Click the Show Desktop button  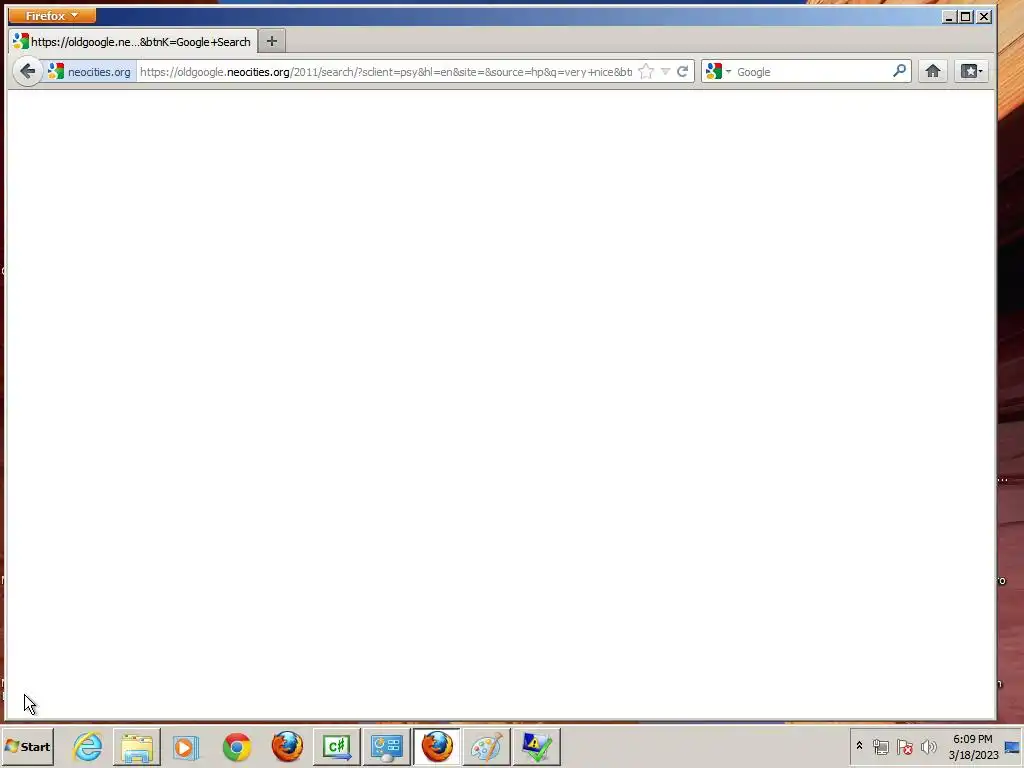click(x=1013, y=746)
